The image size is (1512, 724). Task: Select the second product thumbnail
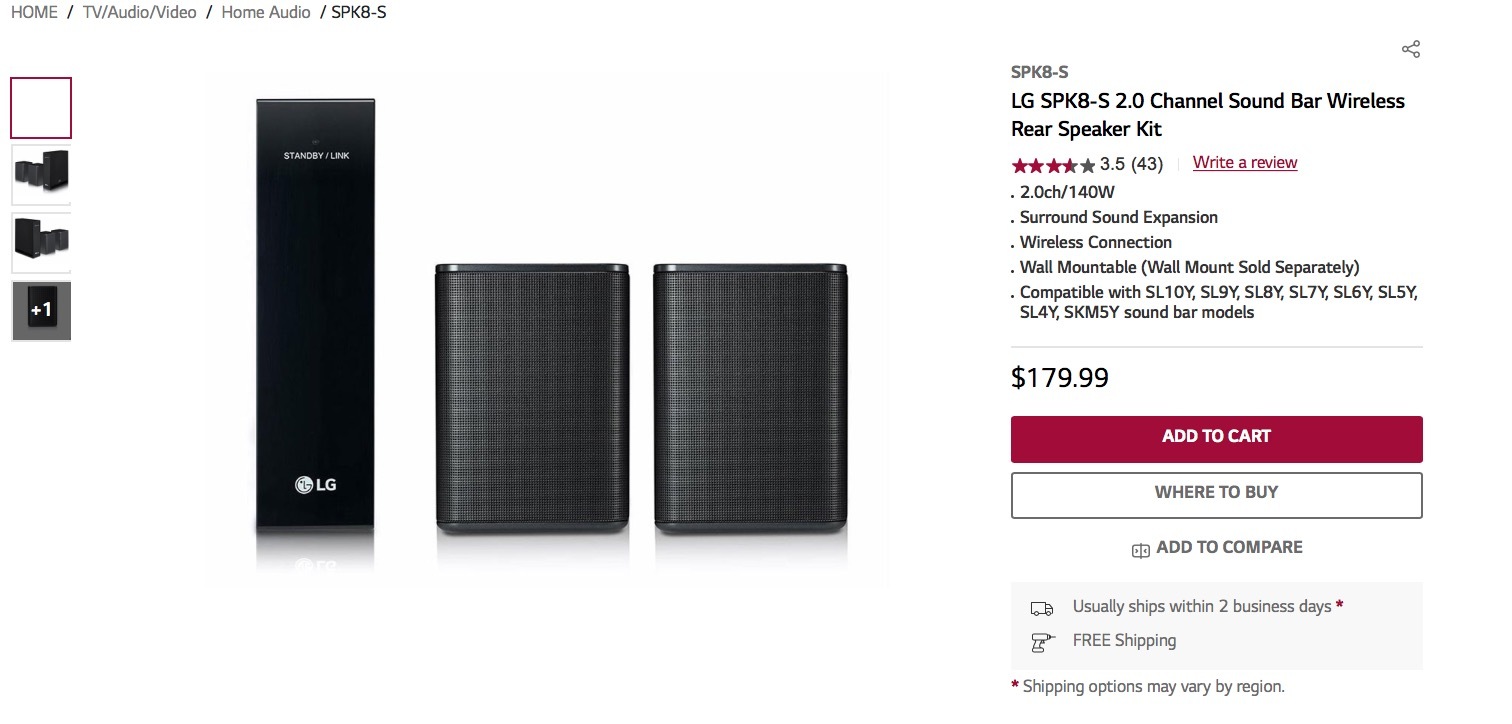pos(41,175)
